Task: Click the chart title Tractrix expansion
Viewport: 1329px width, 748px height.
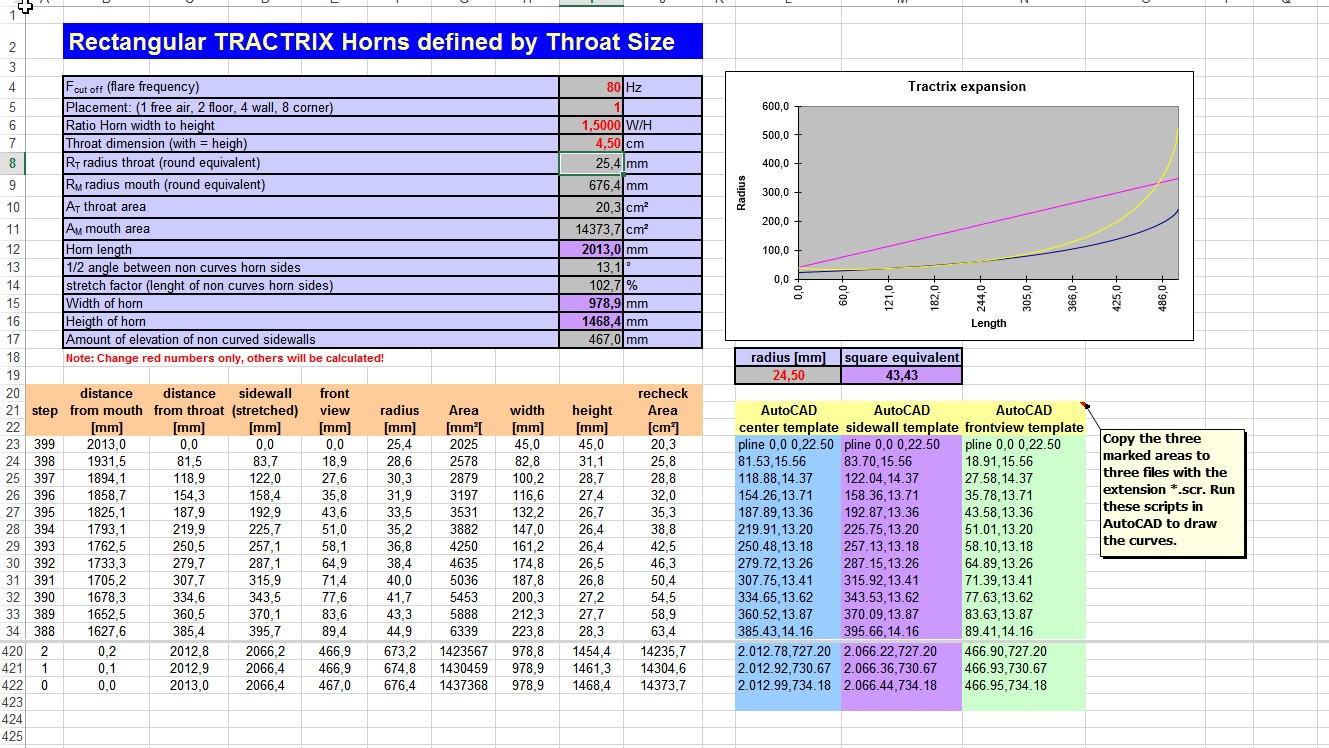Action: 967,87
